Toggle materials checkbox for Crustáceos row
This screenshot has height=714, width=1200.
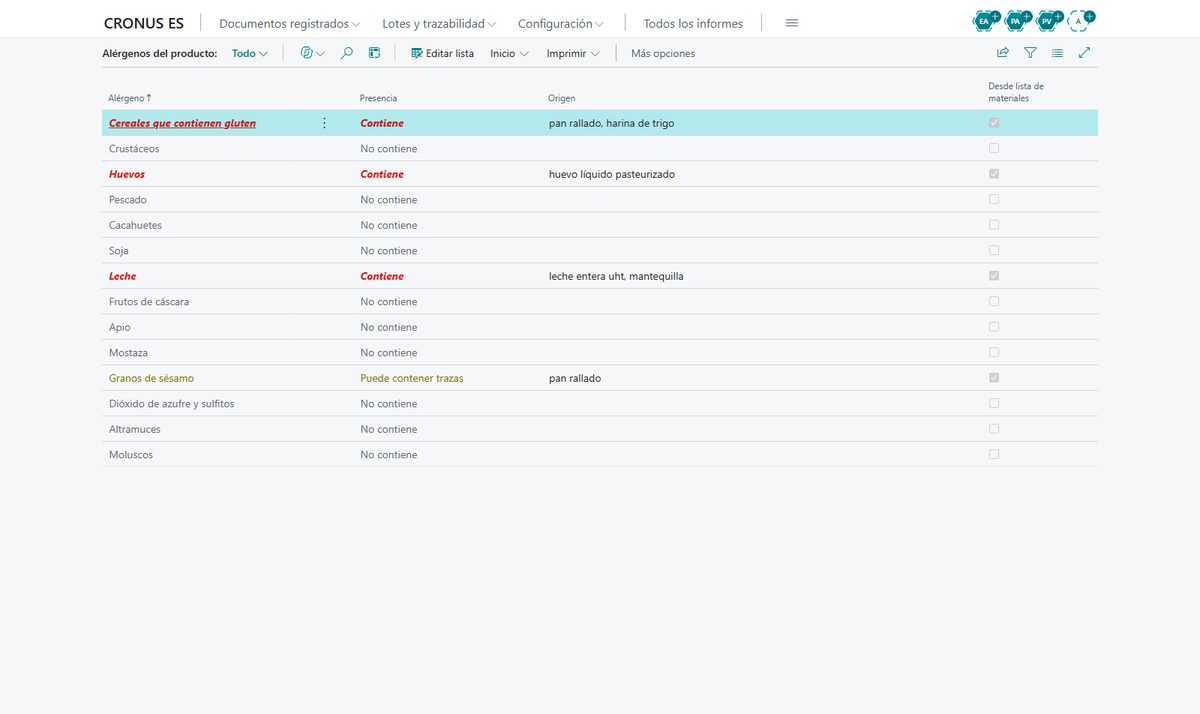coord(994,148)
